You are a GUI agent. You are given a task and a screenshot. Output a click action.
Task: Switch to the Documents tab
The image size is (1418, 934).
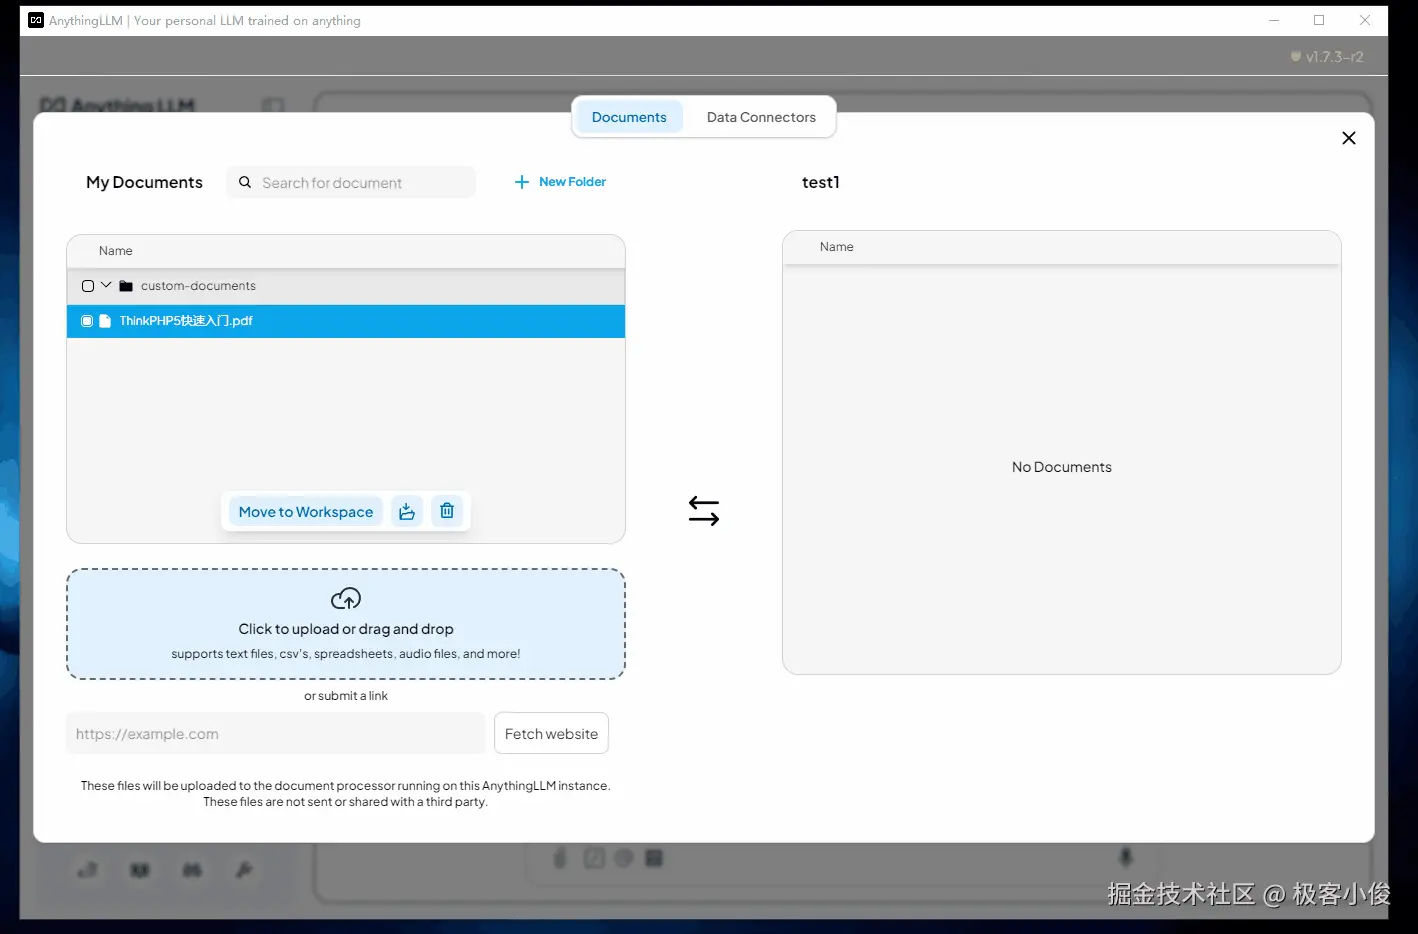click(629, 117)
